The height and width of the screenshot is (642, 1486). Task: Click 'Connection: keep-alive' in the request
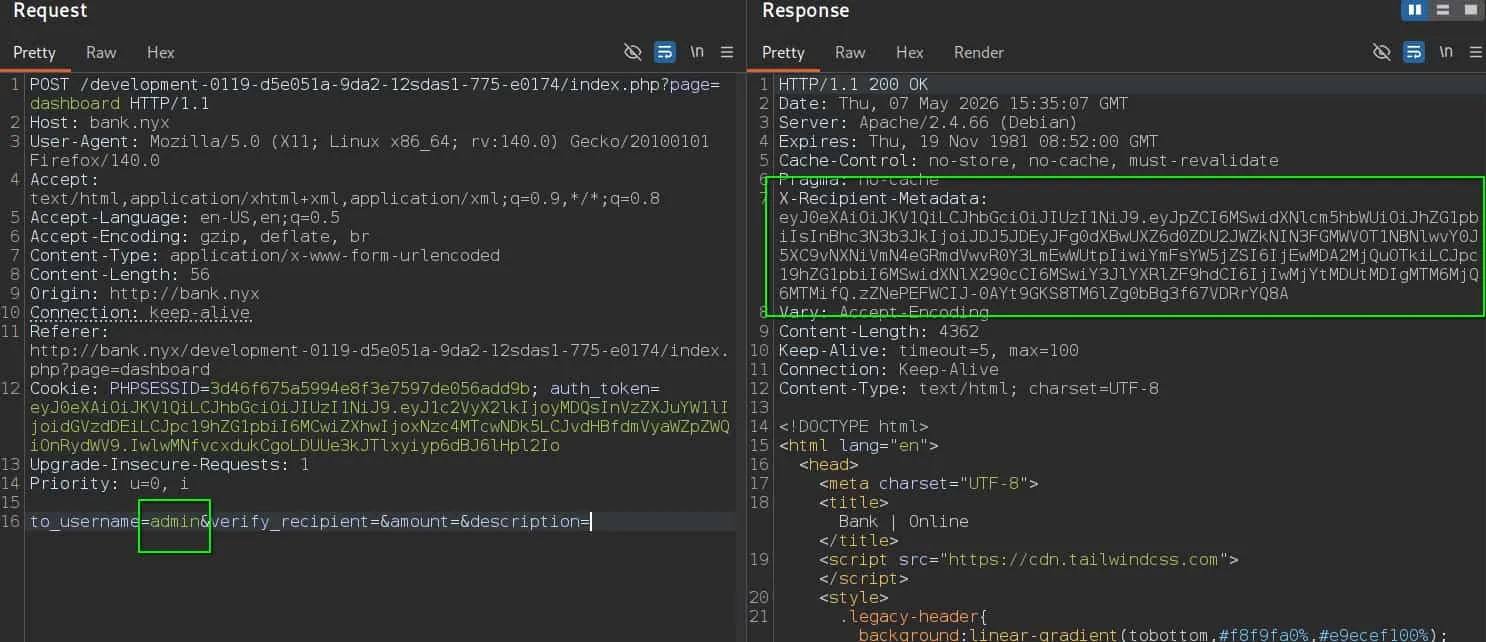pyautogui.click(x=140, y=313)
